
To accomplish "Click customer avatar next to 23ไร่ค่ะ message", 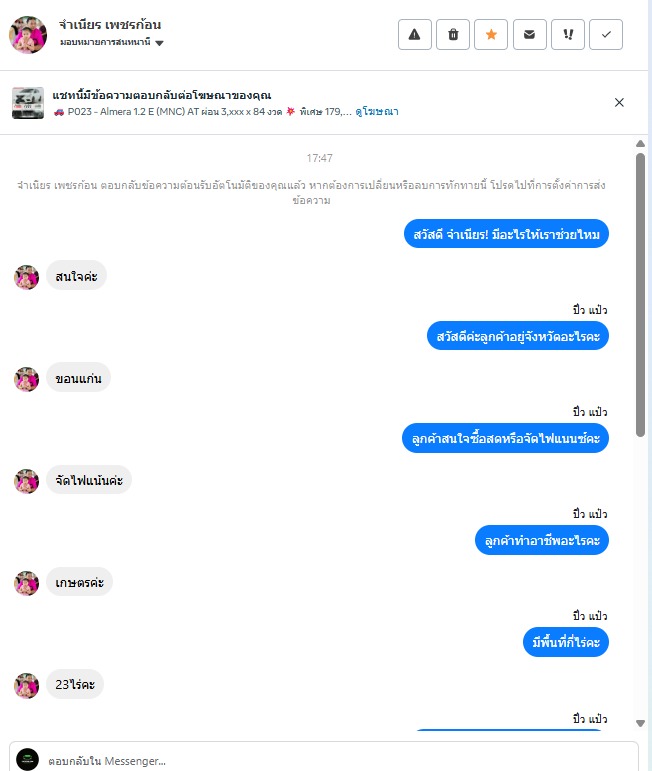I will [x=27, y=685].
